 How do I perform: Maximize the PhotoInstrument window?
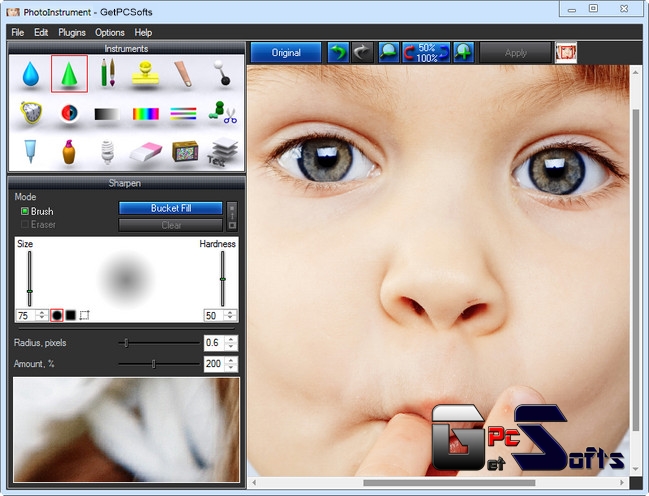click(x=593, y=8)
